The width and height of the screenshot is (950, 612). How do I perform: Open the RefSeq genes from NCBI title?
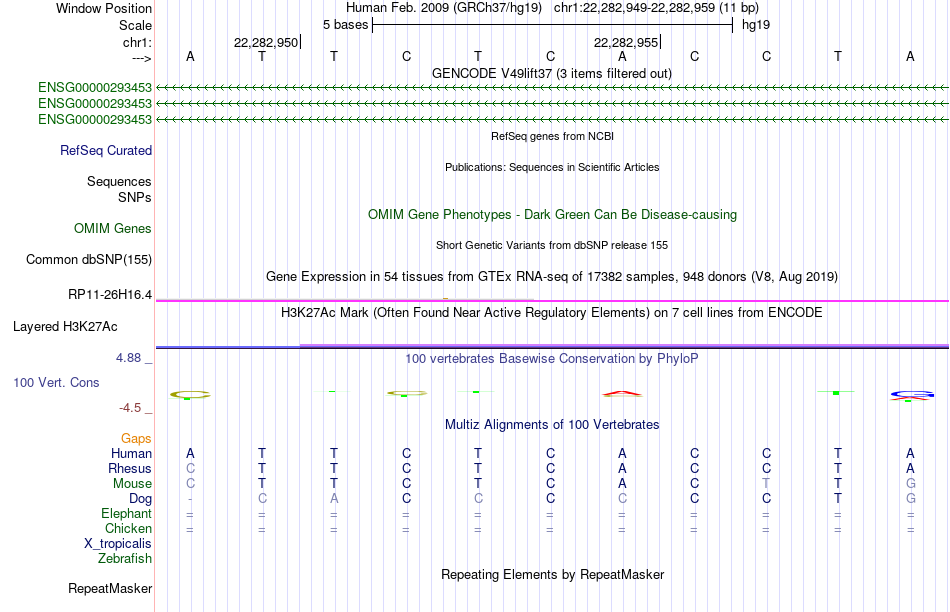click(552, 136)
